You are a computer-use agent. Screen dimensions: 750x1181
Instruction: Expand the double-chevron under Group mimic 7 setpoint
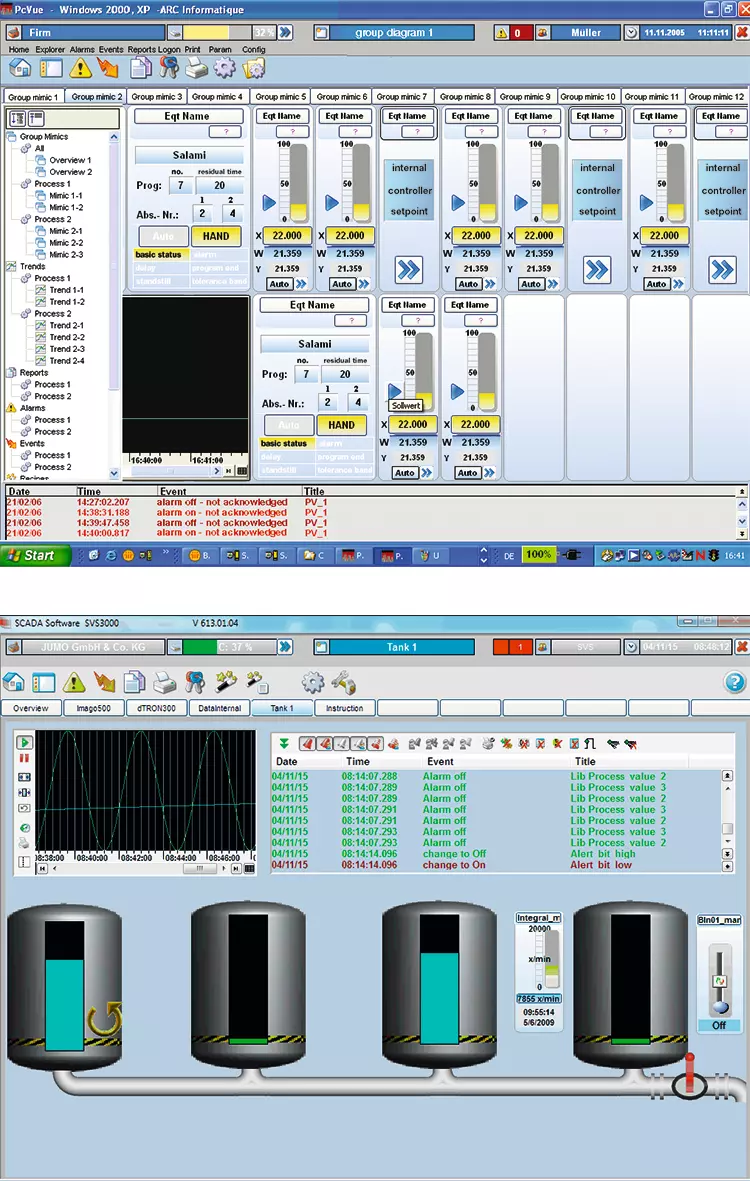click(x=408, y=269)
